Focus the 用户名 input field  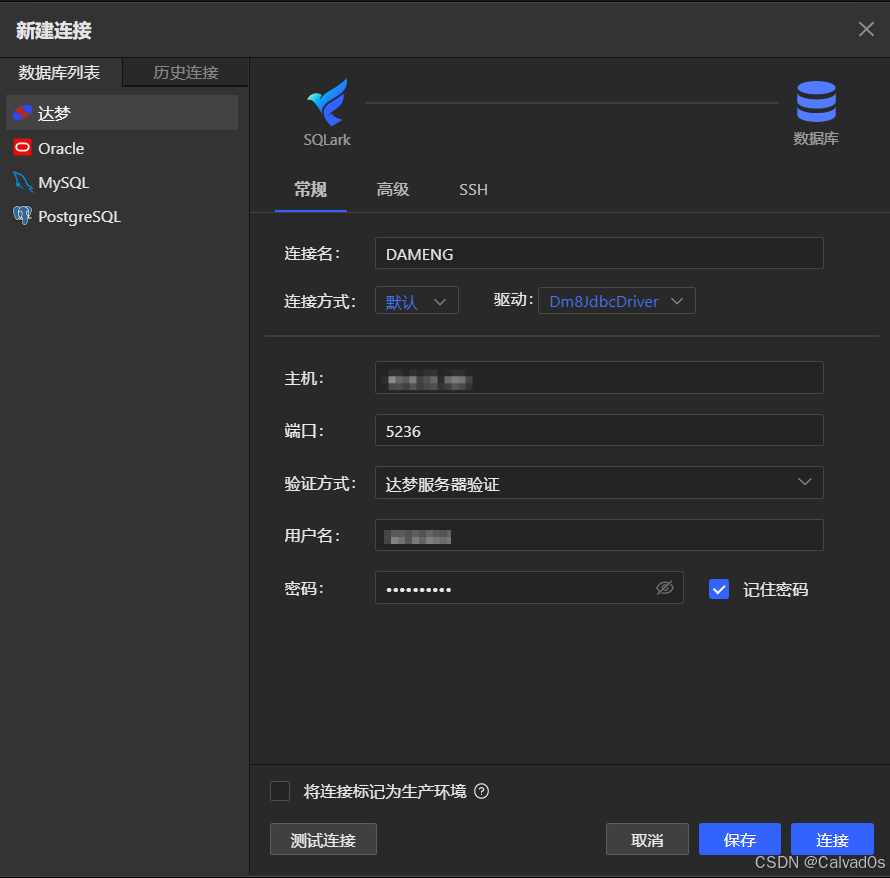599,535
